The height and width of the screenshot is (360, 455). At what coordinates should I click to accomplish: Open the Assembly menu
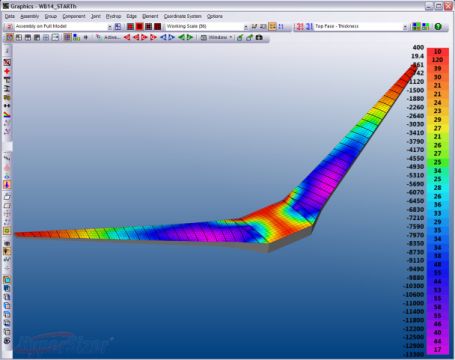pos(30,16)
